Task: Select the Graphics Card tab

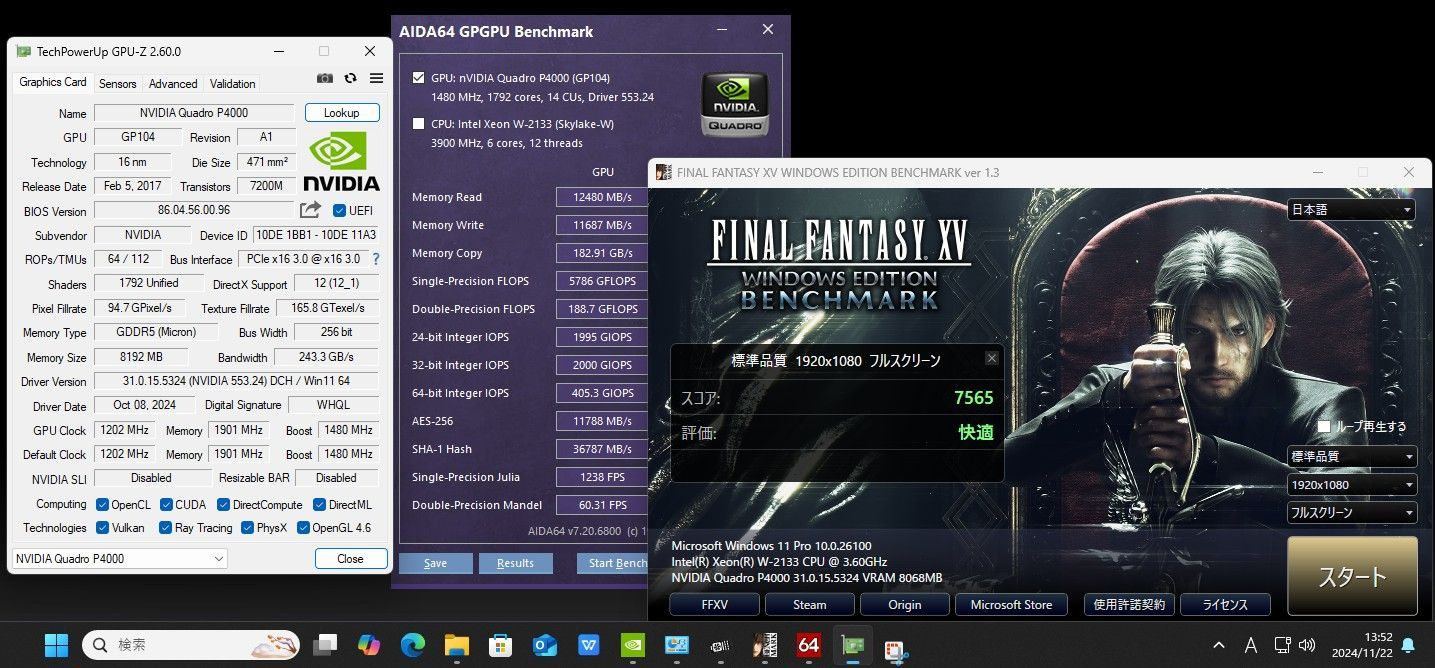Action: tap(53, 82)
